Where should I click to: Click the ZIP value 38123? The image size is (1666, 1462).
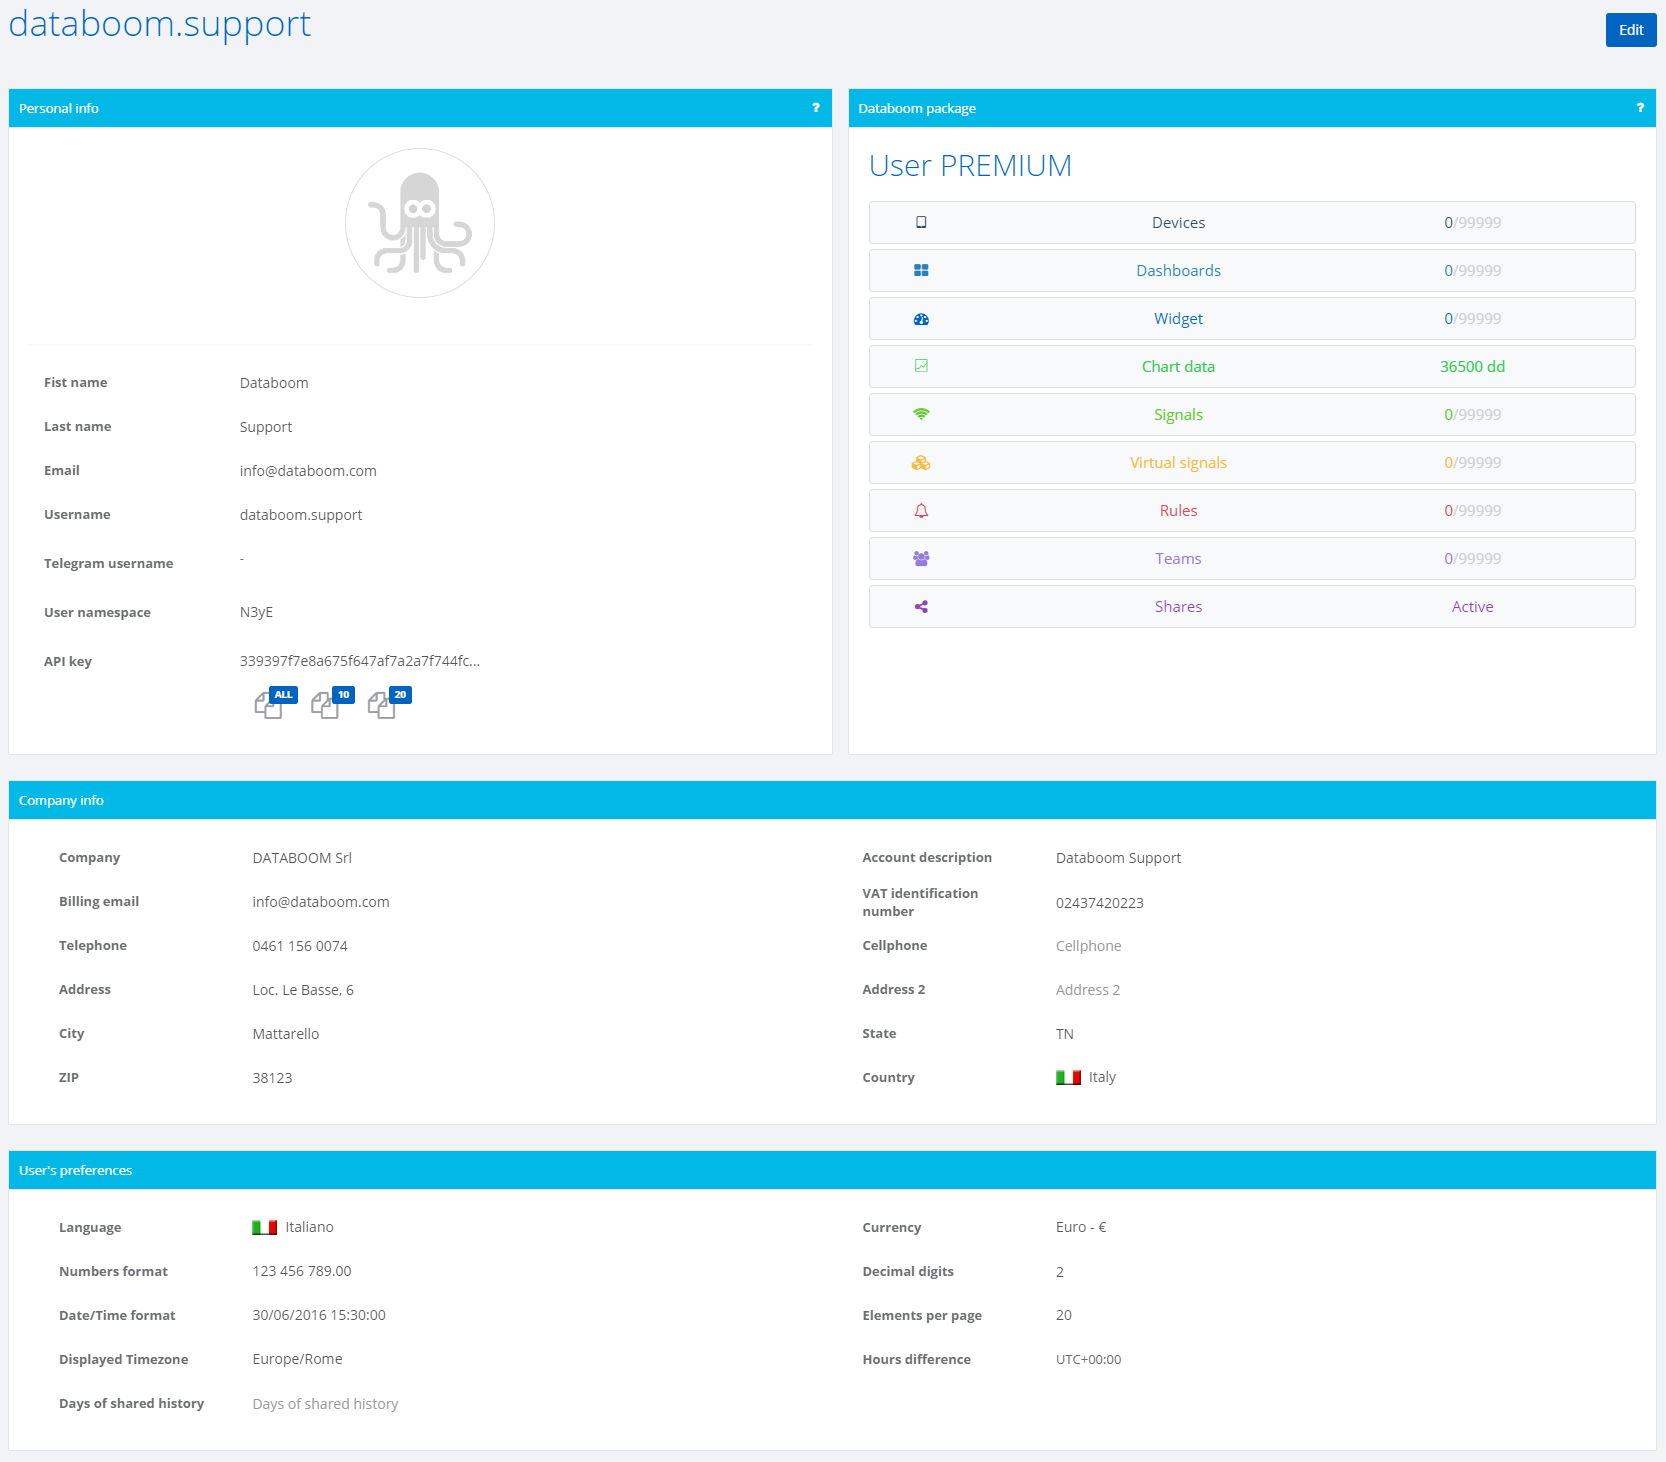[272, 1078]
